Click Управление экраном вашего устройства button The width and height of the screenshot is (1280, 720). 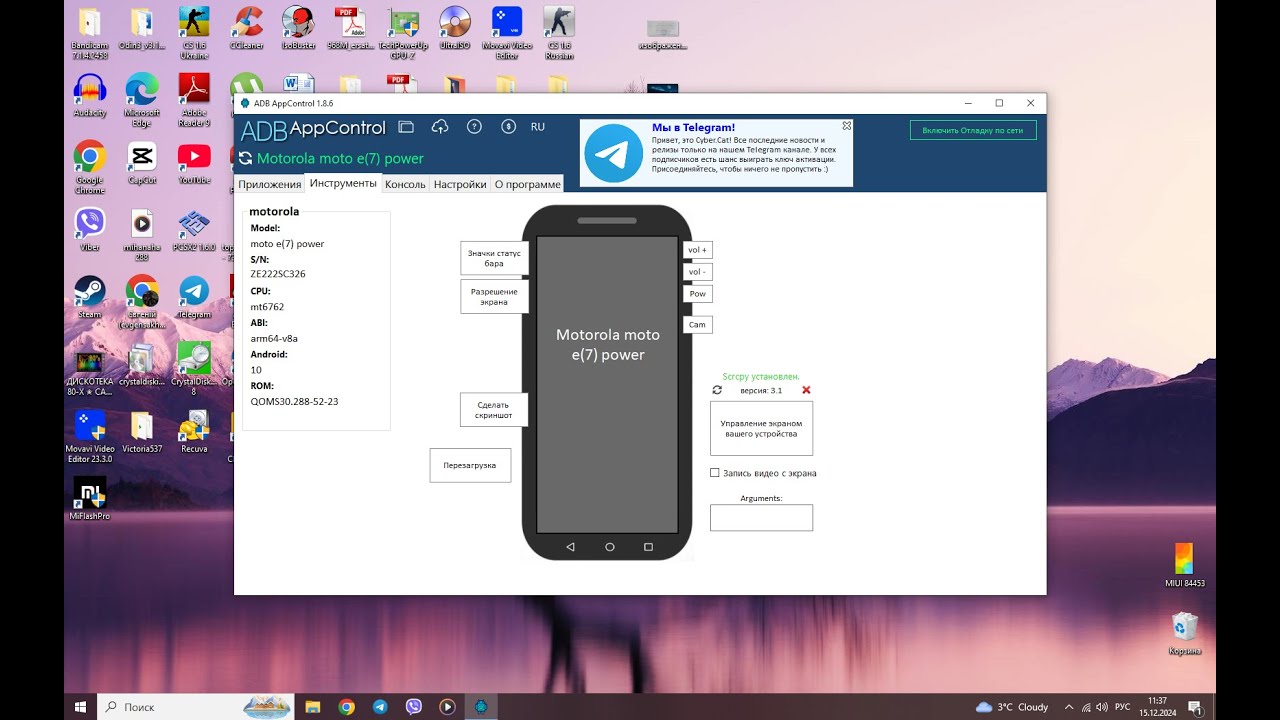point(761,428)
